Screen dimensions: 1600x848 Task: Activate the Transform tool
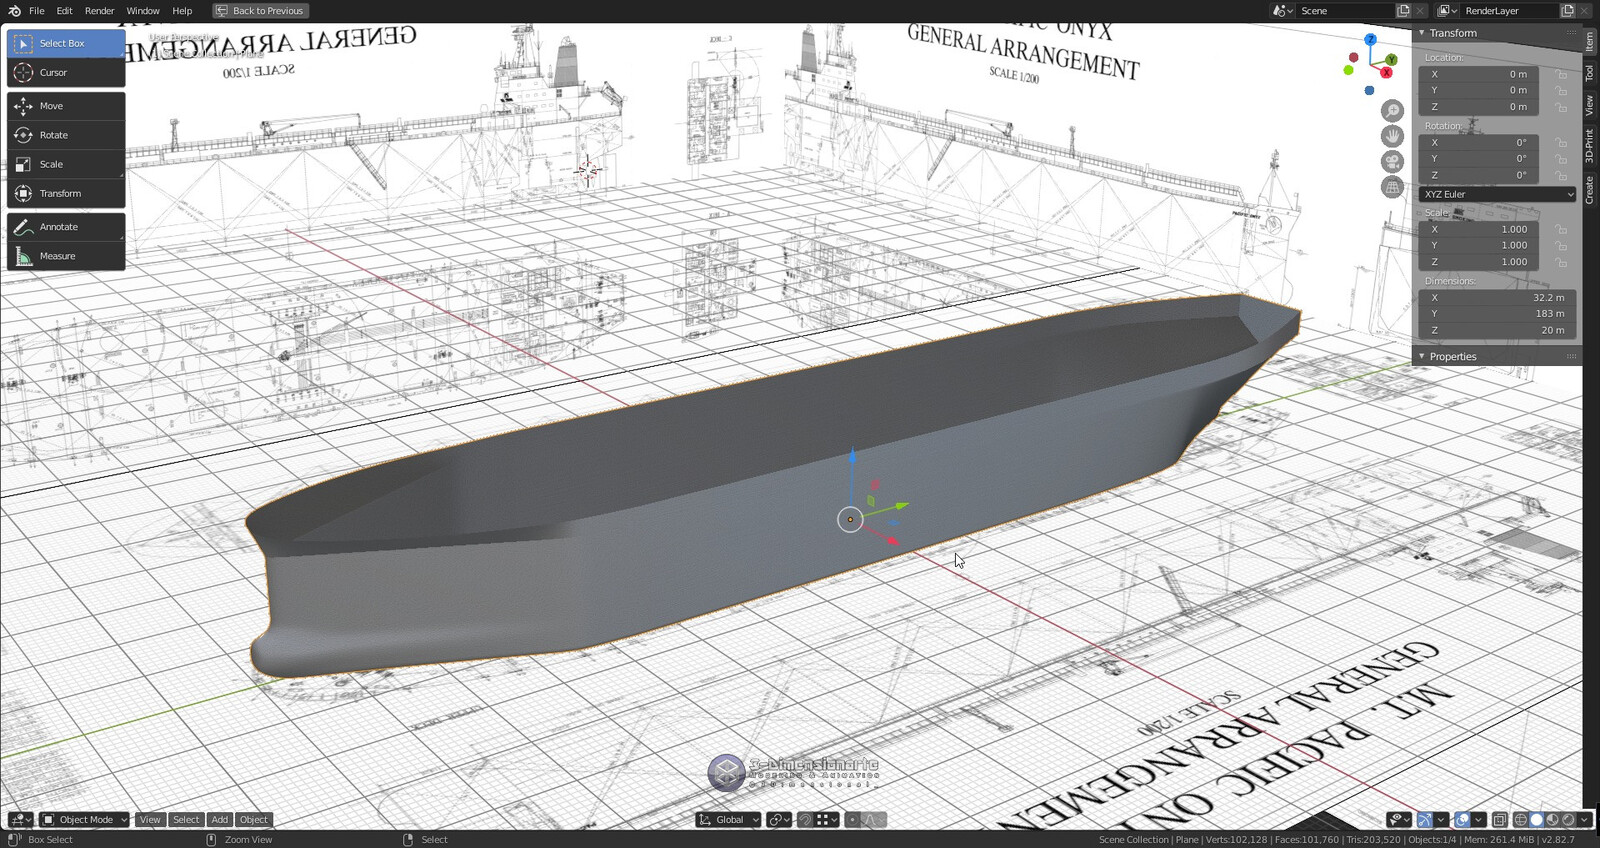66,193
